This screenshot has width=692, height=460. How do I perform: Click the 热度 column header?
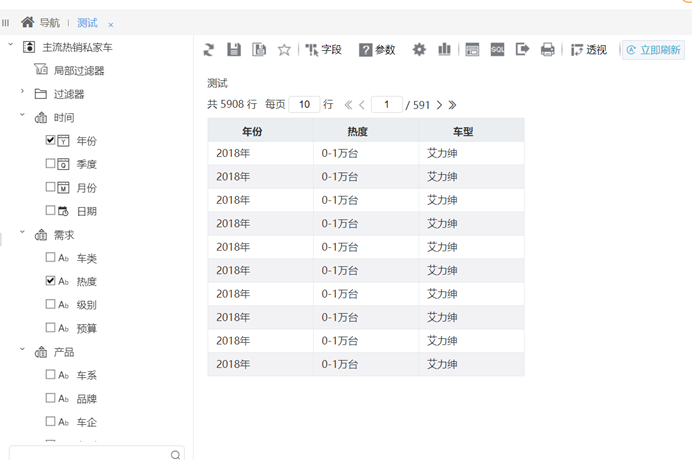pyautogui.click(x=366, y=131)
